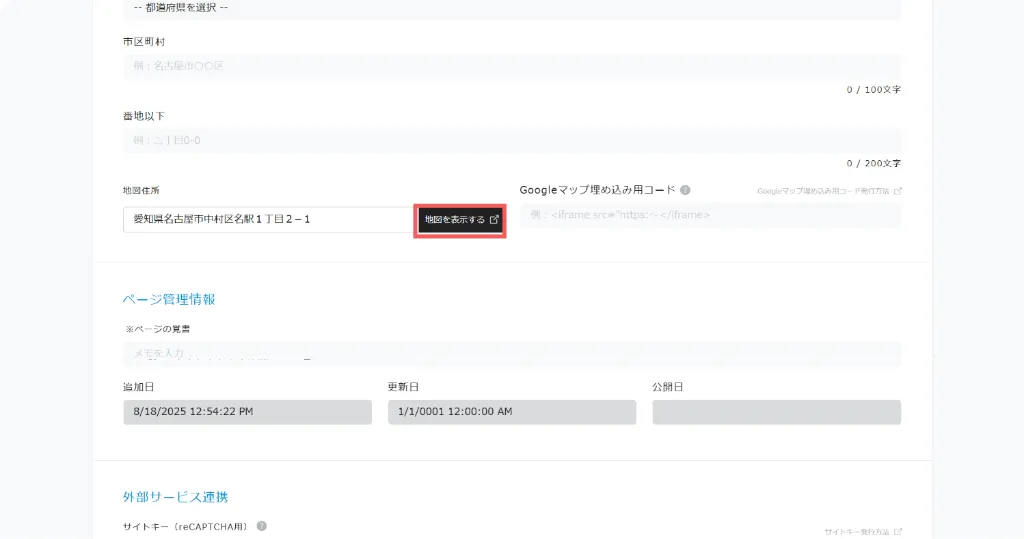Screen dimensions: 1024x539
Task: Click into the 市区町村 text field
Action: coord(511,66)
